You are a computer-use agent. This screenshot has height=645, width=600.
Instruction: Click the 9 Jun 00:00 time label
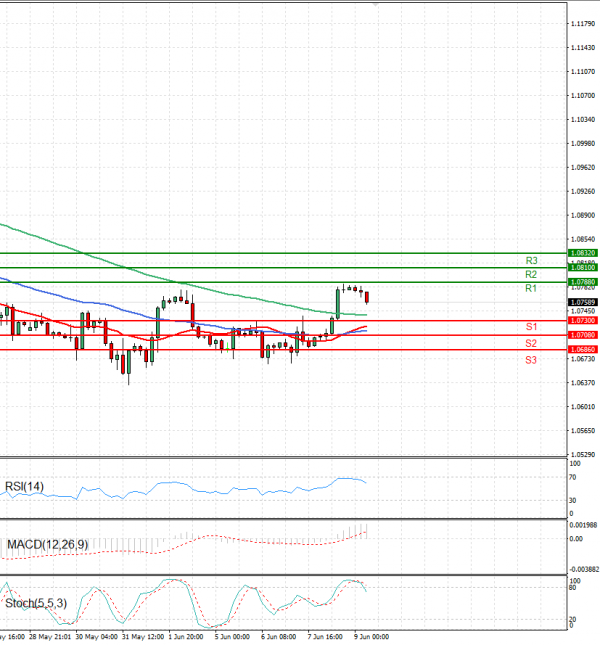[371, 637]
